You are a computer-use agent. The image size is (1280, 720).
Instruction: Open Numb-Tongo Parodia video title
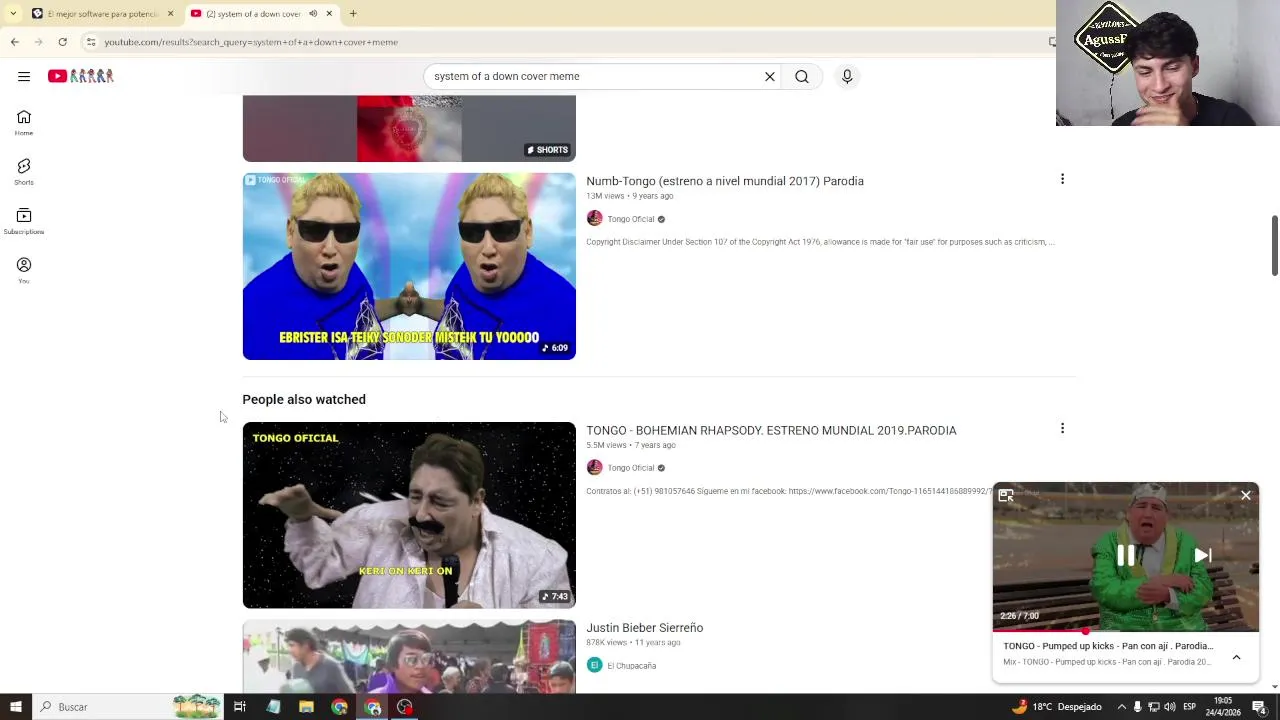[x=725, y=181]
